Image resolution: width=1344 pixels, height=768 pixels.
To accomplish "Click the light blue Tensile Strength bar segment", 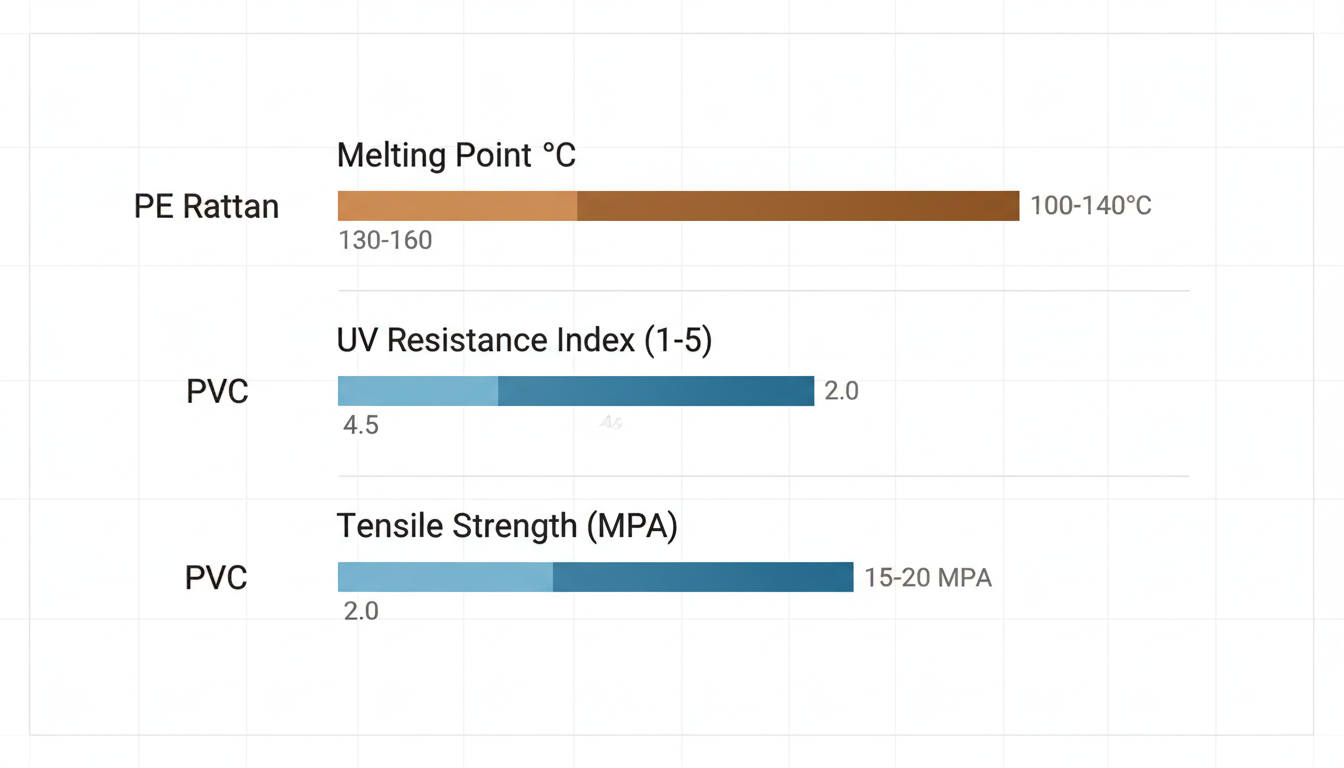I will point(445,577).
